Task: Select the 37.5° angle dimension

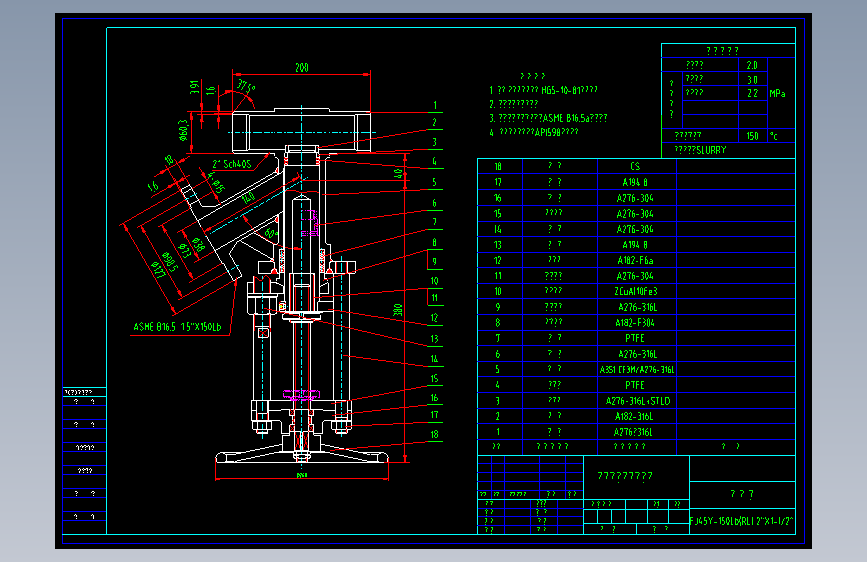Action: (246, 86)
